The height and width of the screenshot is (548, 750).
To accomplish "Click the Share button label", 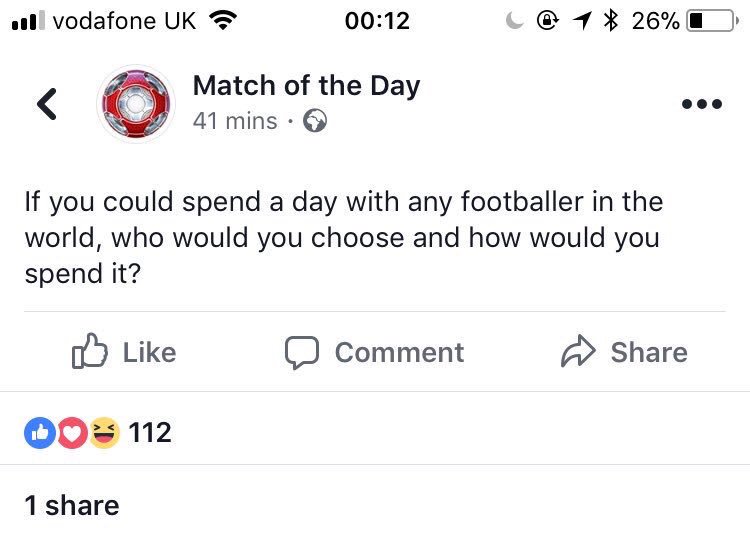I will pyautogui.click(x=649, y=353).
